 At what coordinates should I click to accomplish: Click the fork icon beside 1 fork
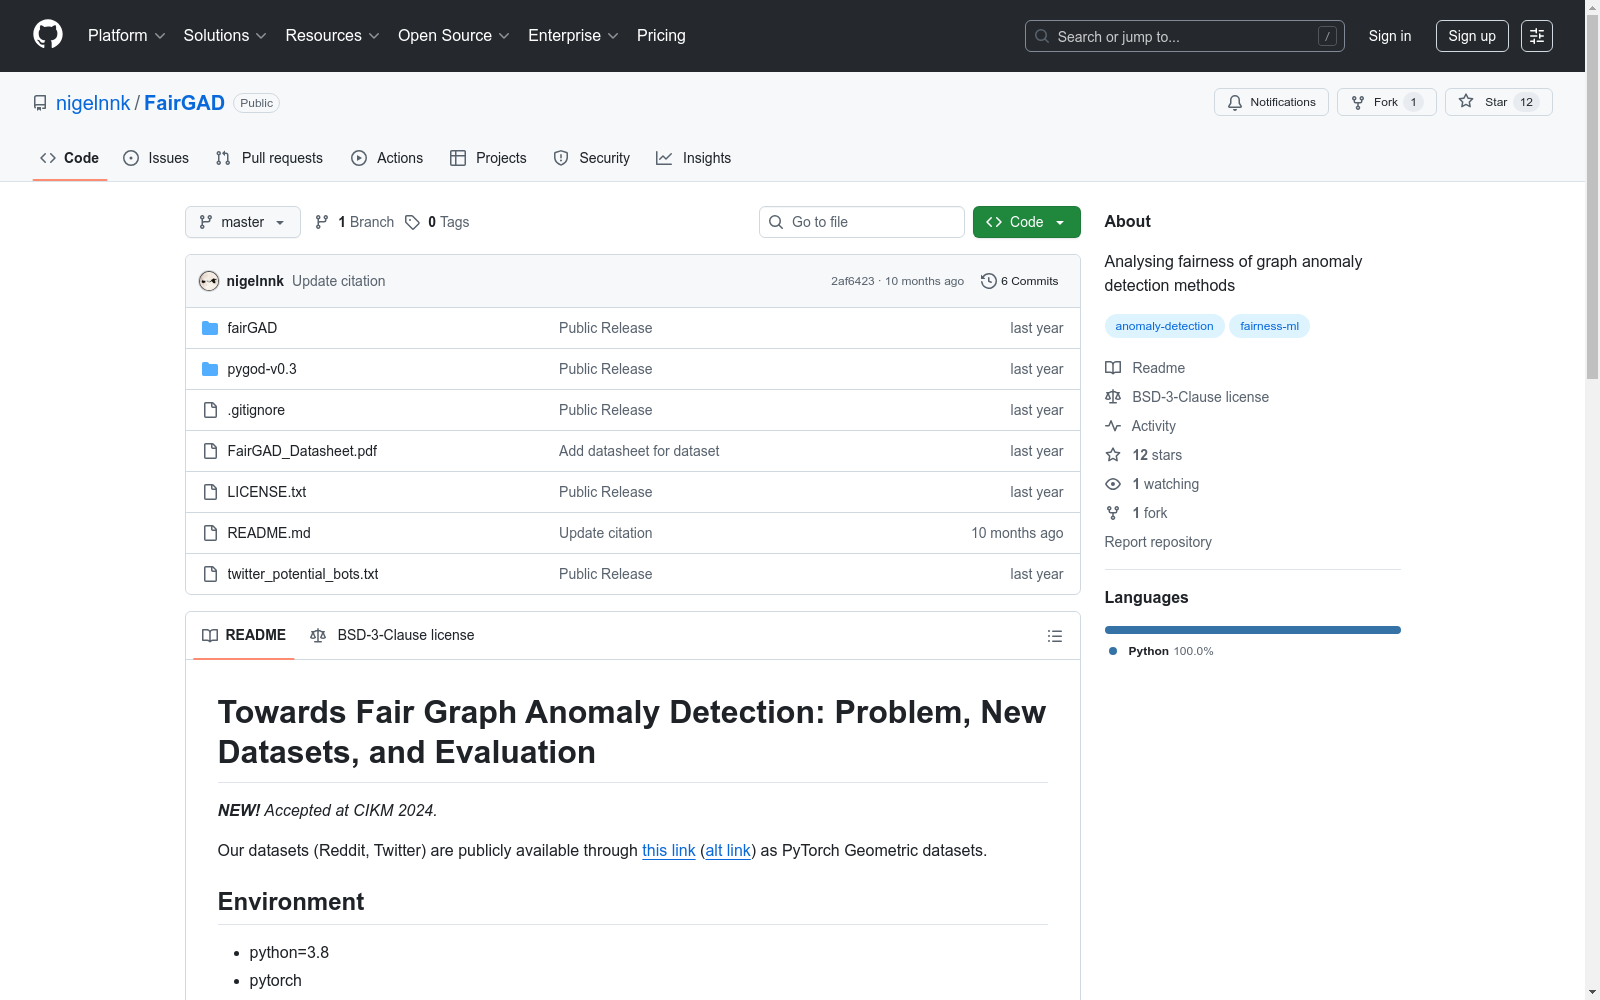pyautogui.click(x=1113, y=513)
